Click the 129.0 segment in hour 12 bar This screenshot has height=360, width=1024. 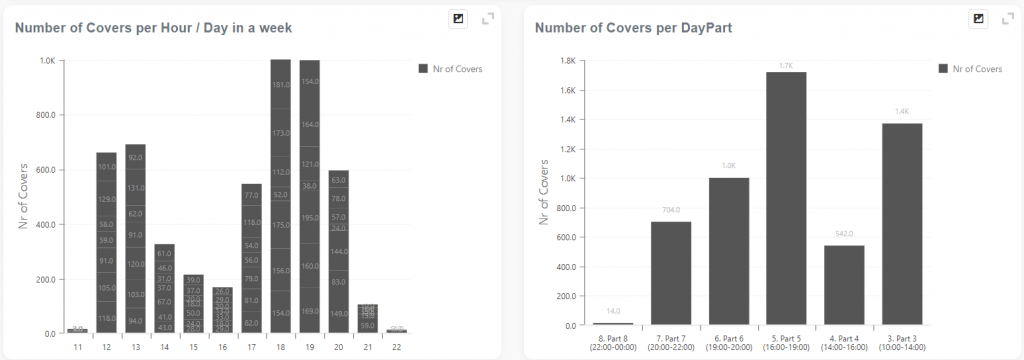[x=106, y=198]
